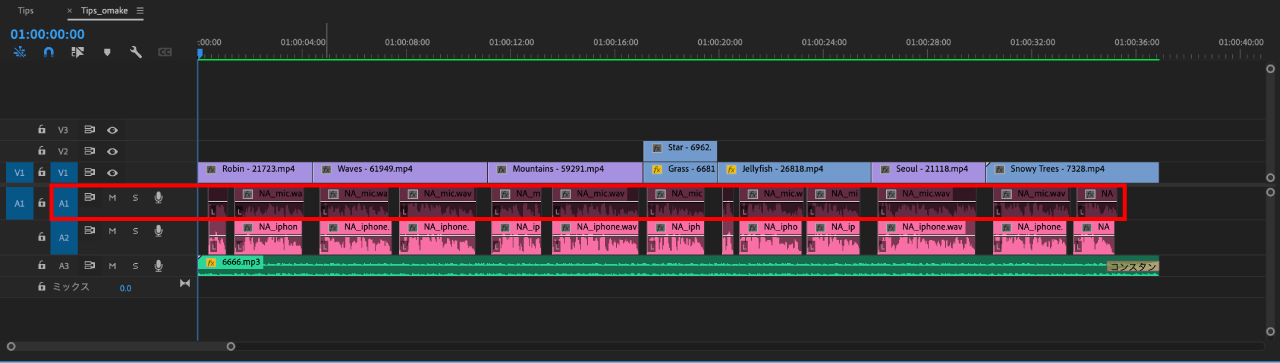This screenshot has height=363, width=1280.
Task: Toggle the Snap magnet icon
Action: (48, 52)
